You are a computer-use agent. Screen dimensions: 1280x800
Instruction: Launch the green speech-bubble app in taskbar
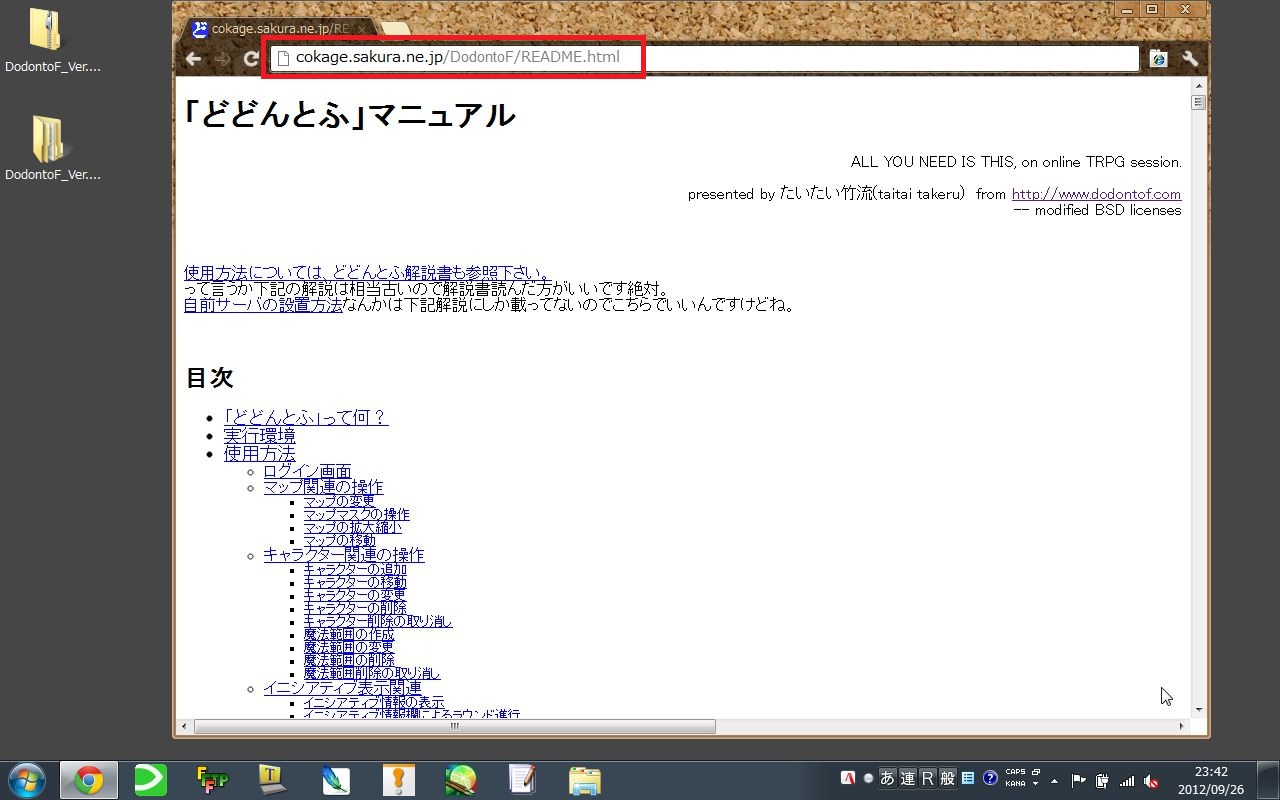151,780
